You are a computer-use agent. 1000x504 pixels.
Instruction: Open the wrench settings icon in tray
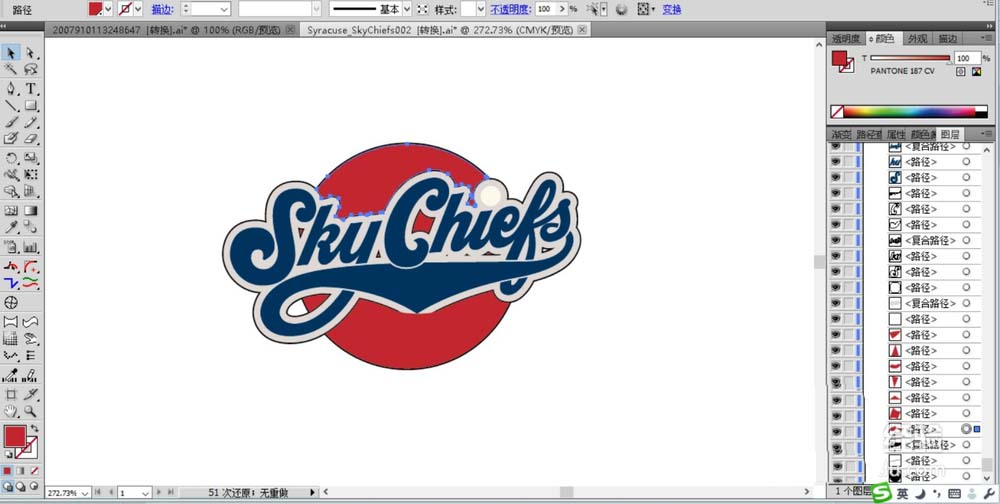click(x=989, y=494)
